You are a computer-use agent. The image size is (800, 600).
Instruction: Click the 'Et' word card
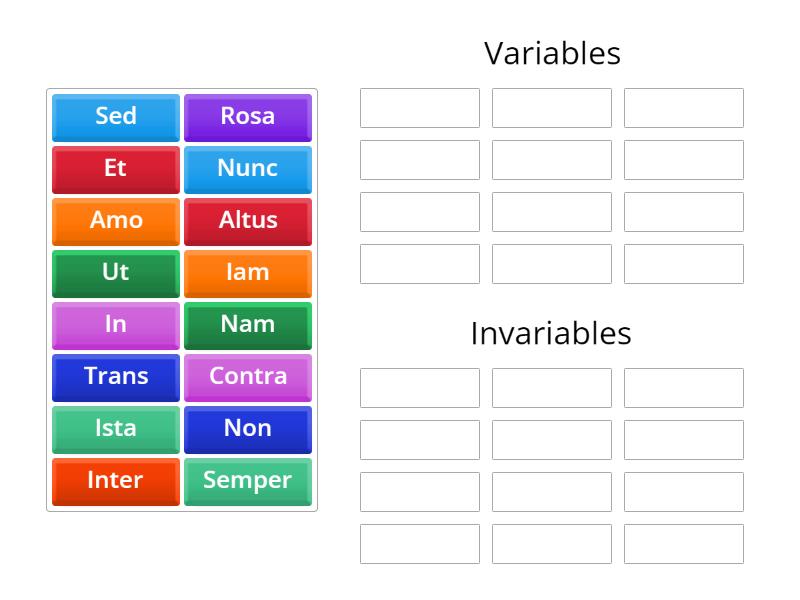pos(114,169)
